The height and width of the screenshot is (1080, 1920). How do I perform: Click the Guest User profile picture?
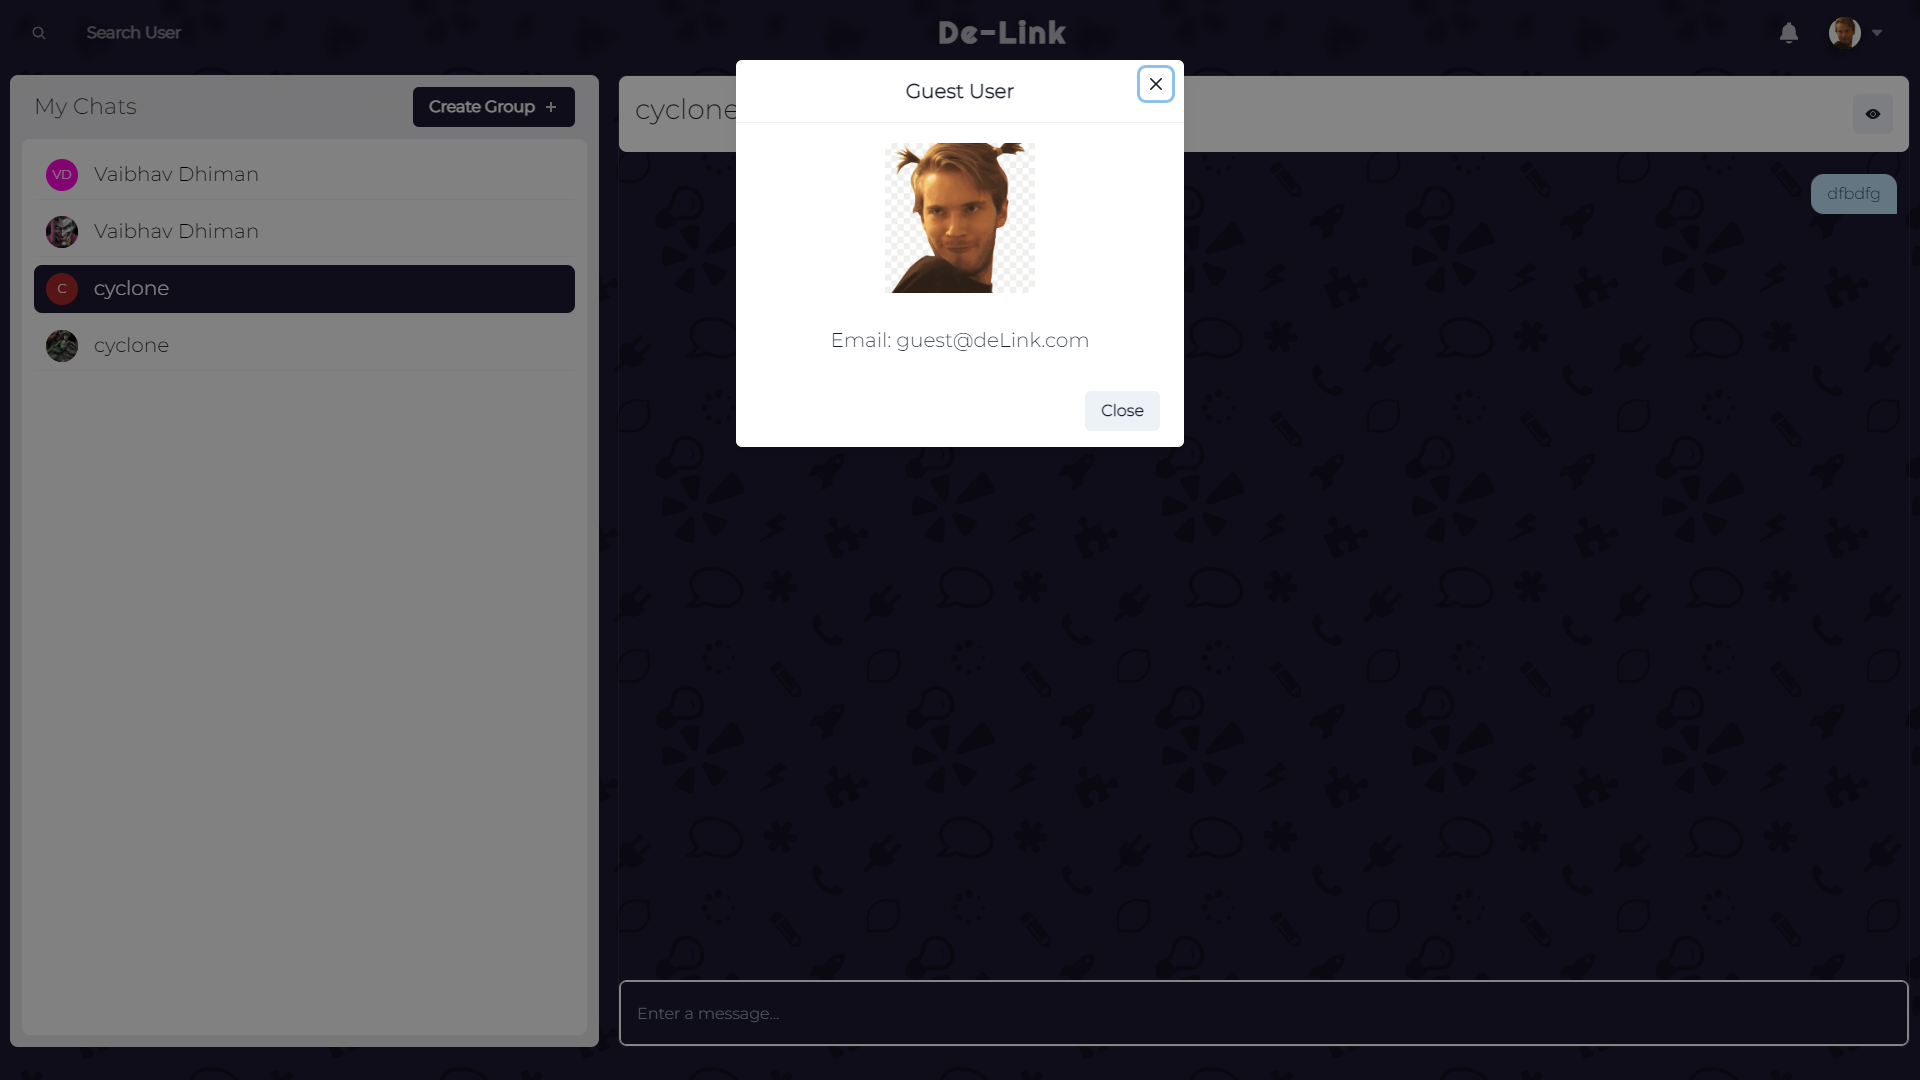[959, 218]
